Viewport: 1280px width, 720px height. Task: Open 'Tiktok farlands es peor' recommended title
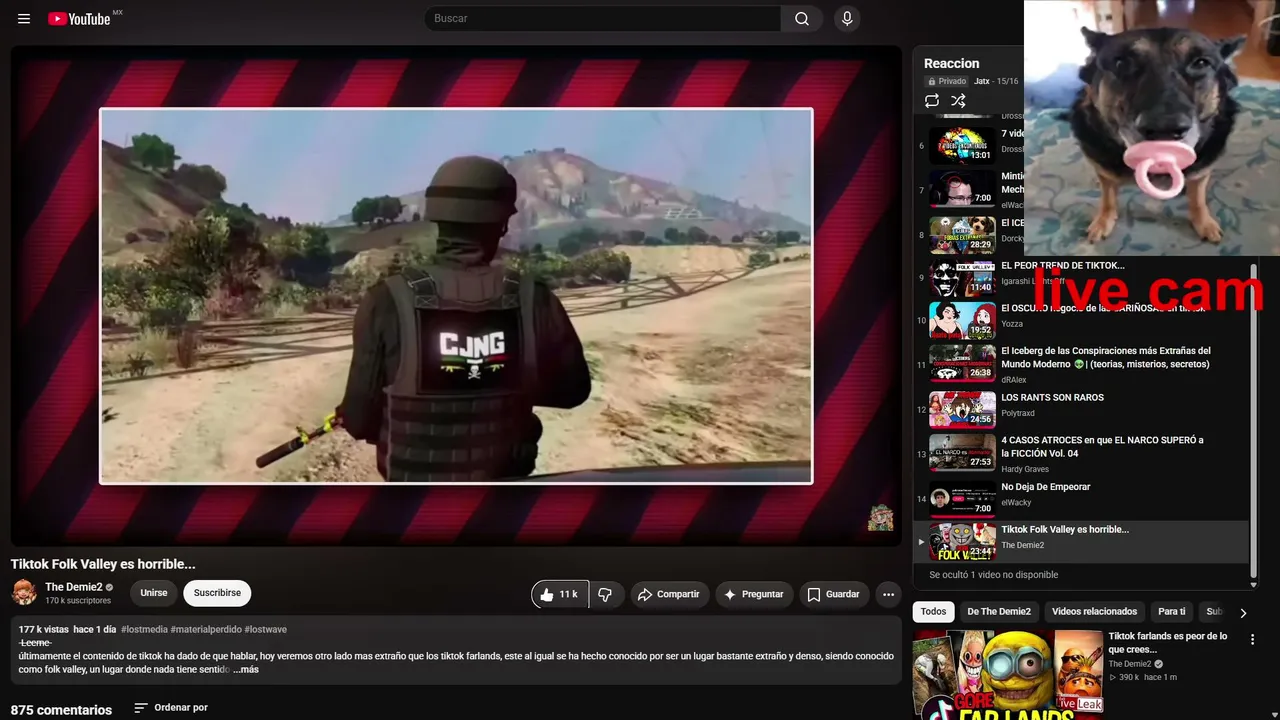coord(1167,643)
